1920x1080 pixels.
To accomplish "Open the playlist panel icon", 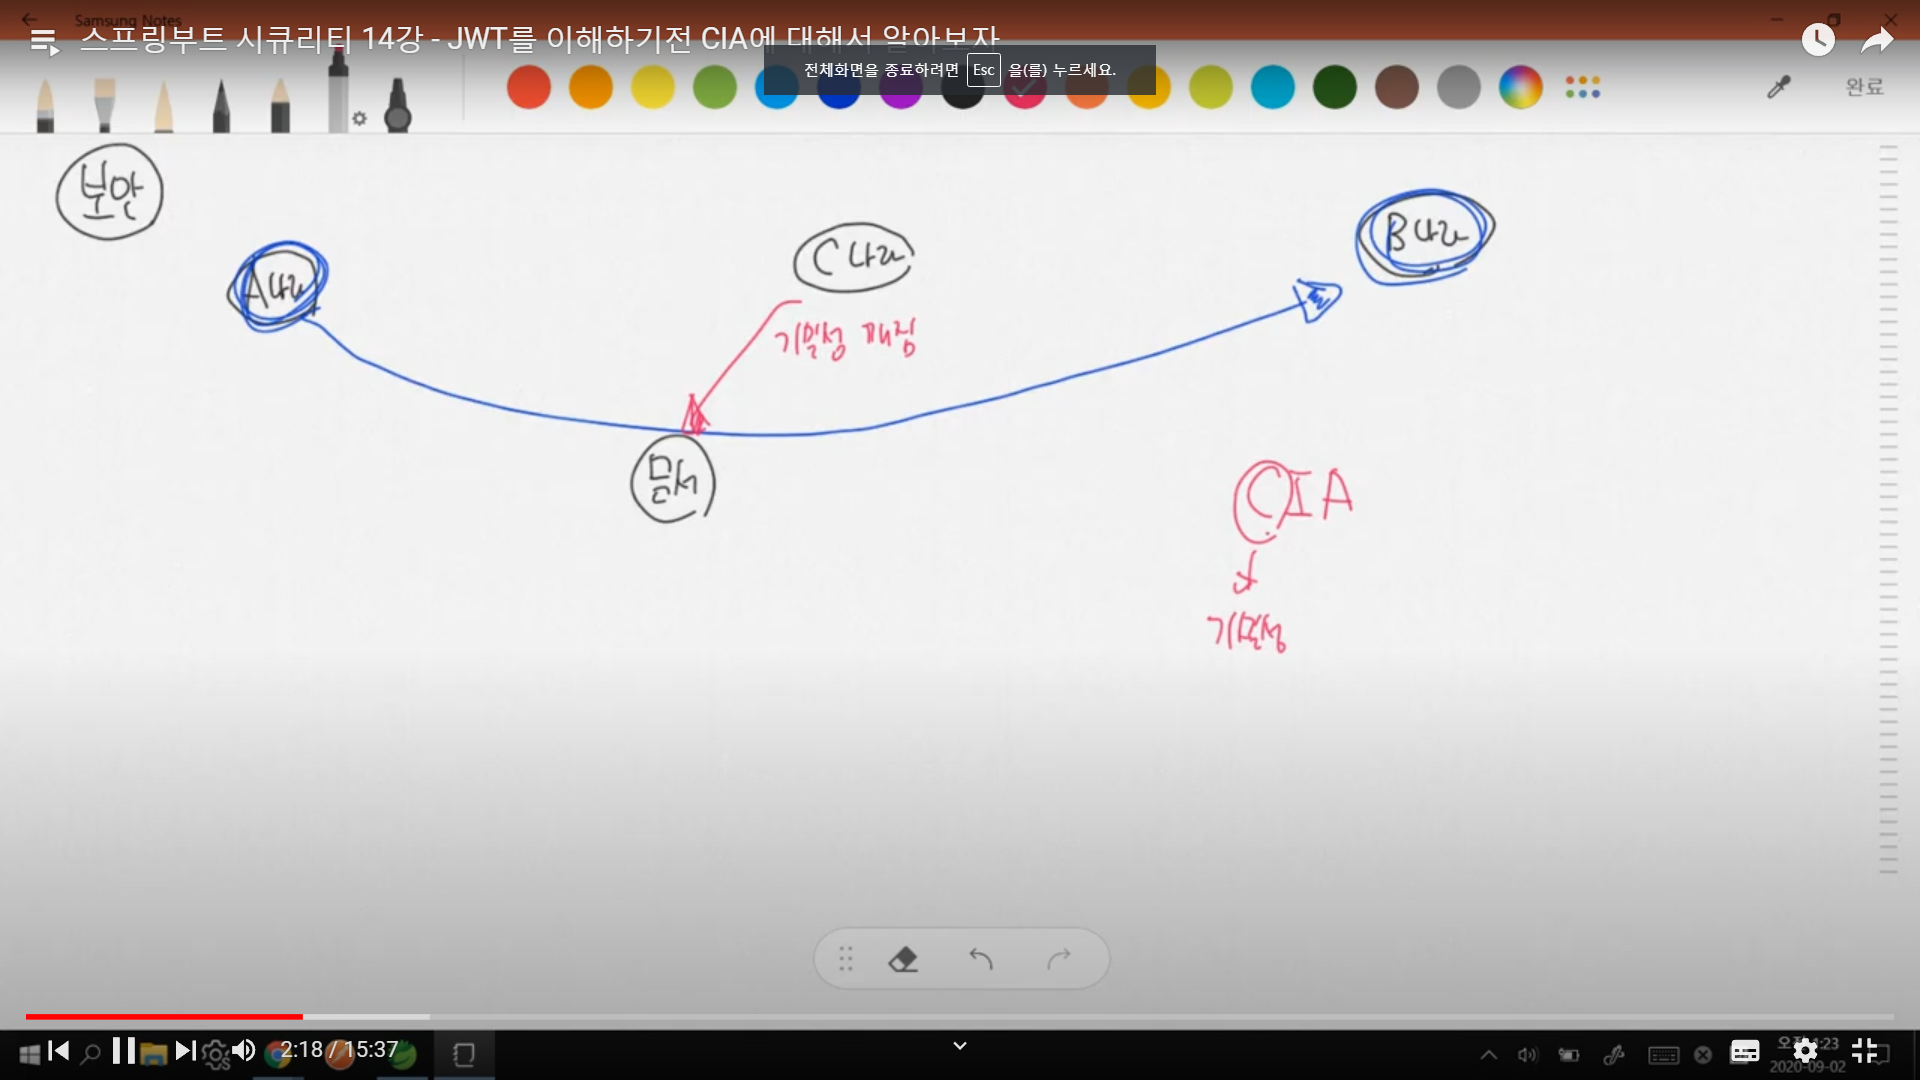I will pos(43,41).
